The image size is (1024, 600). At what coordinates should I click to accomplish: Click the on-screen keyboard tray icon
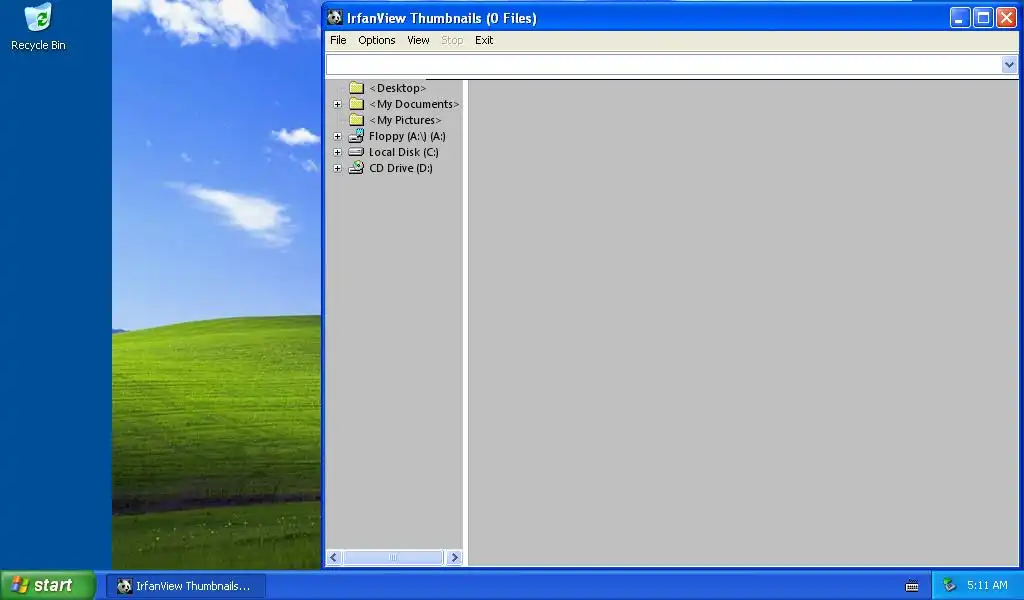click(x=912, y=586)
